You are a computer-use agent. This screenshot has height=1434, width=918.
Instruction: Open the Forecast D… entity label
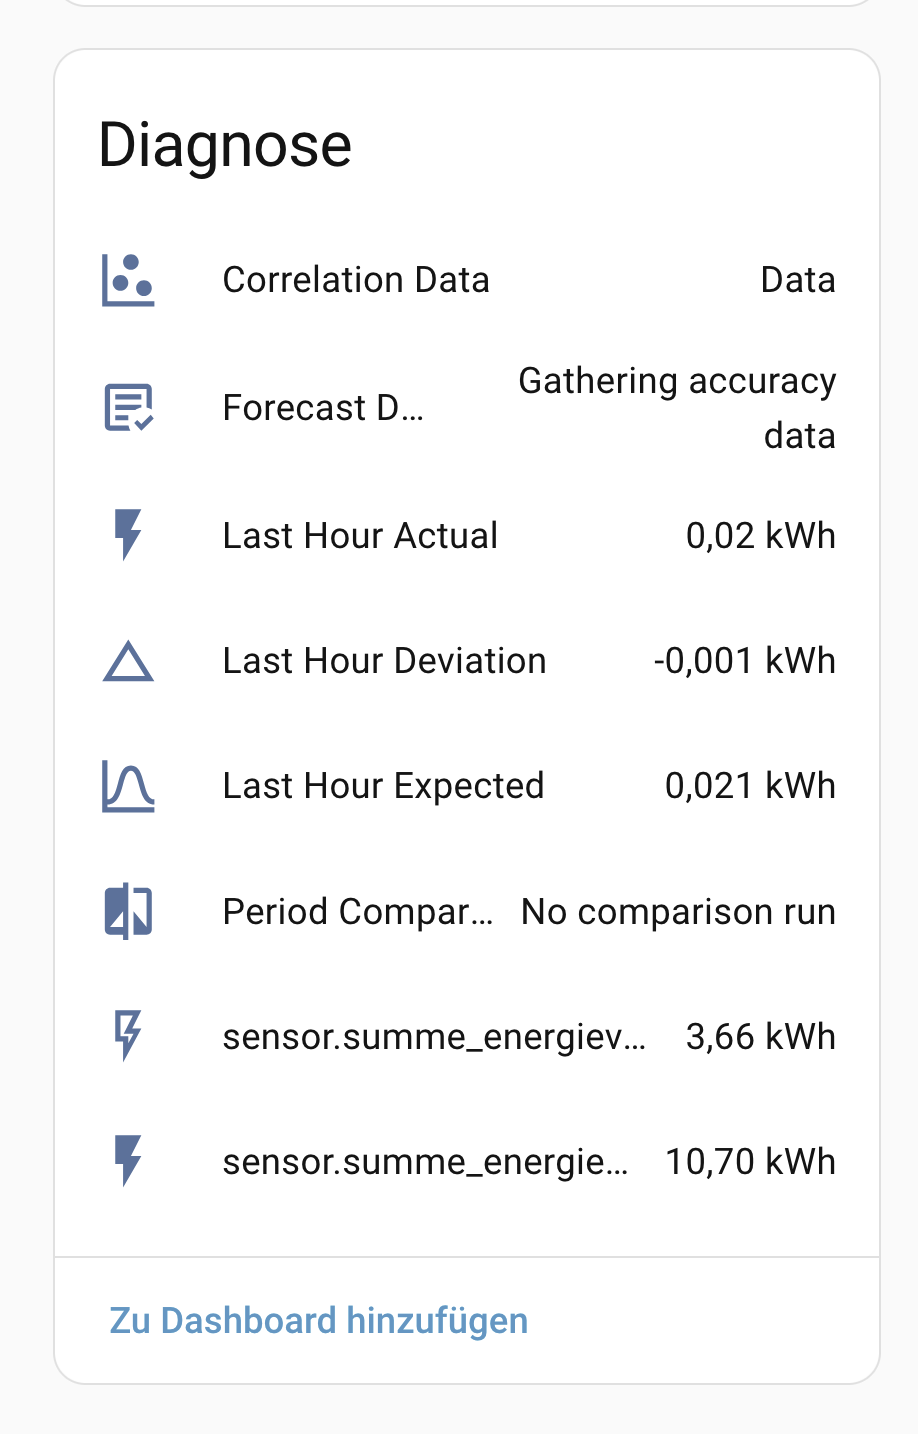coord(323,408)
